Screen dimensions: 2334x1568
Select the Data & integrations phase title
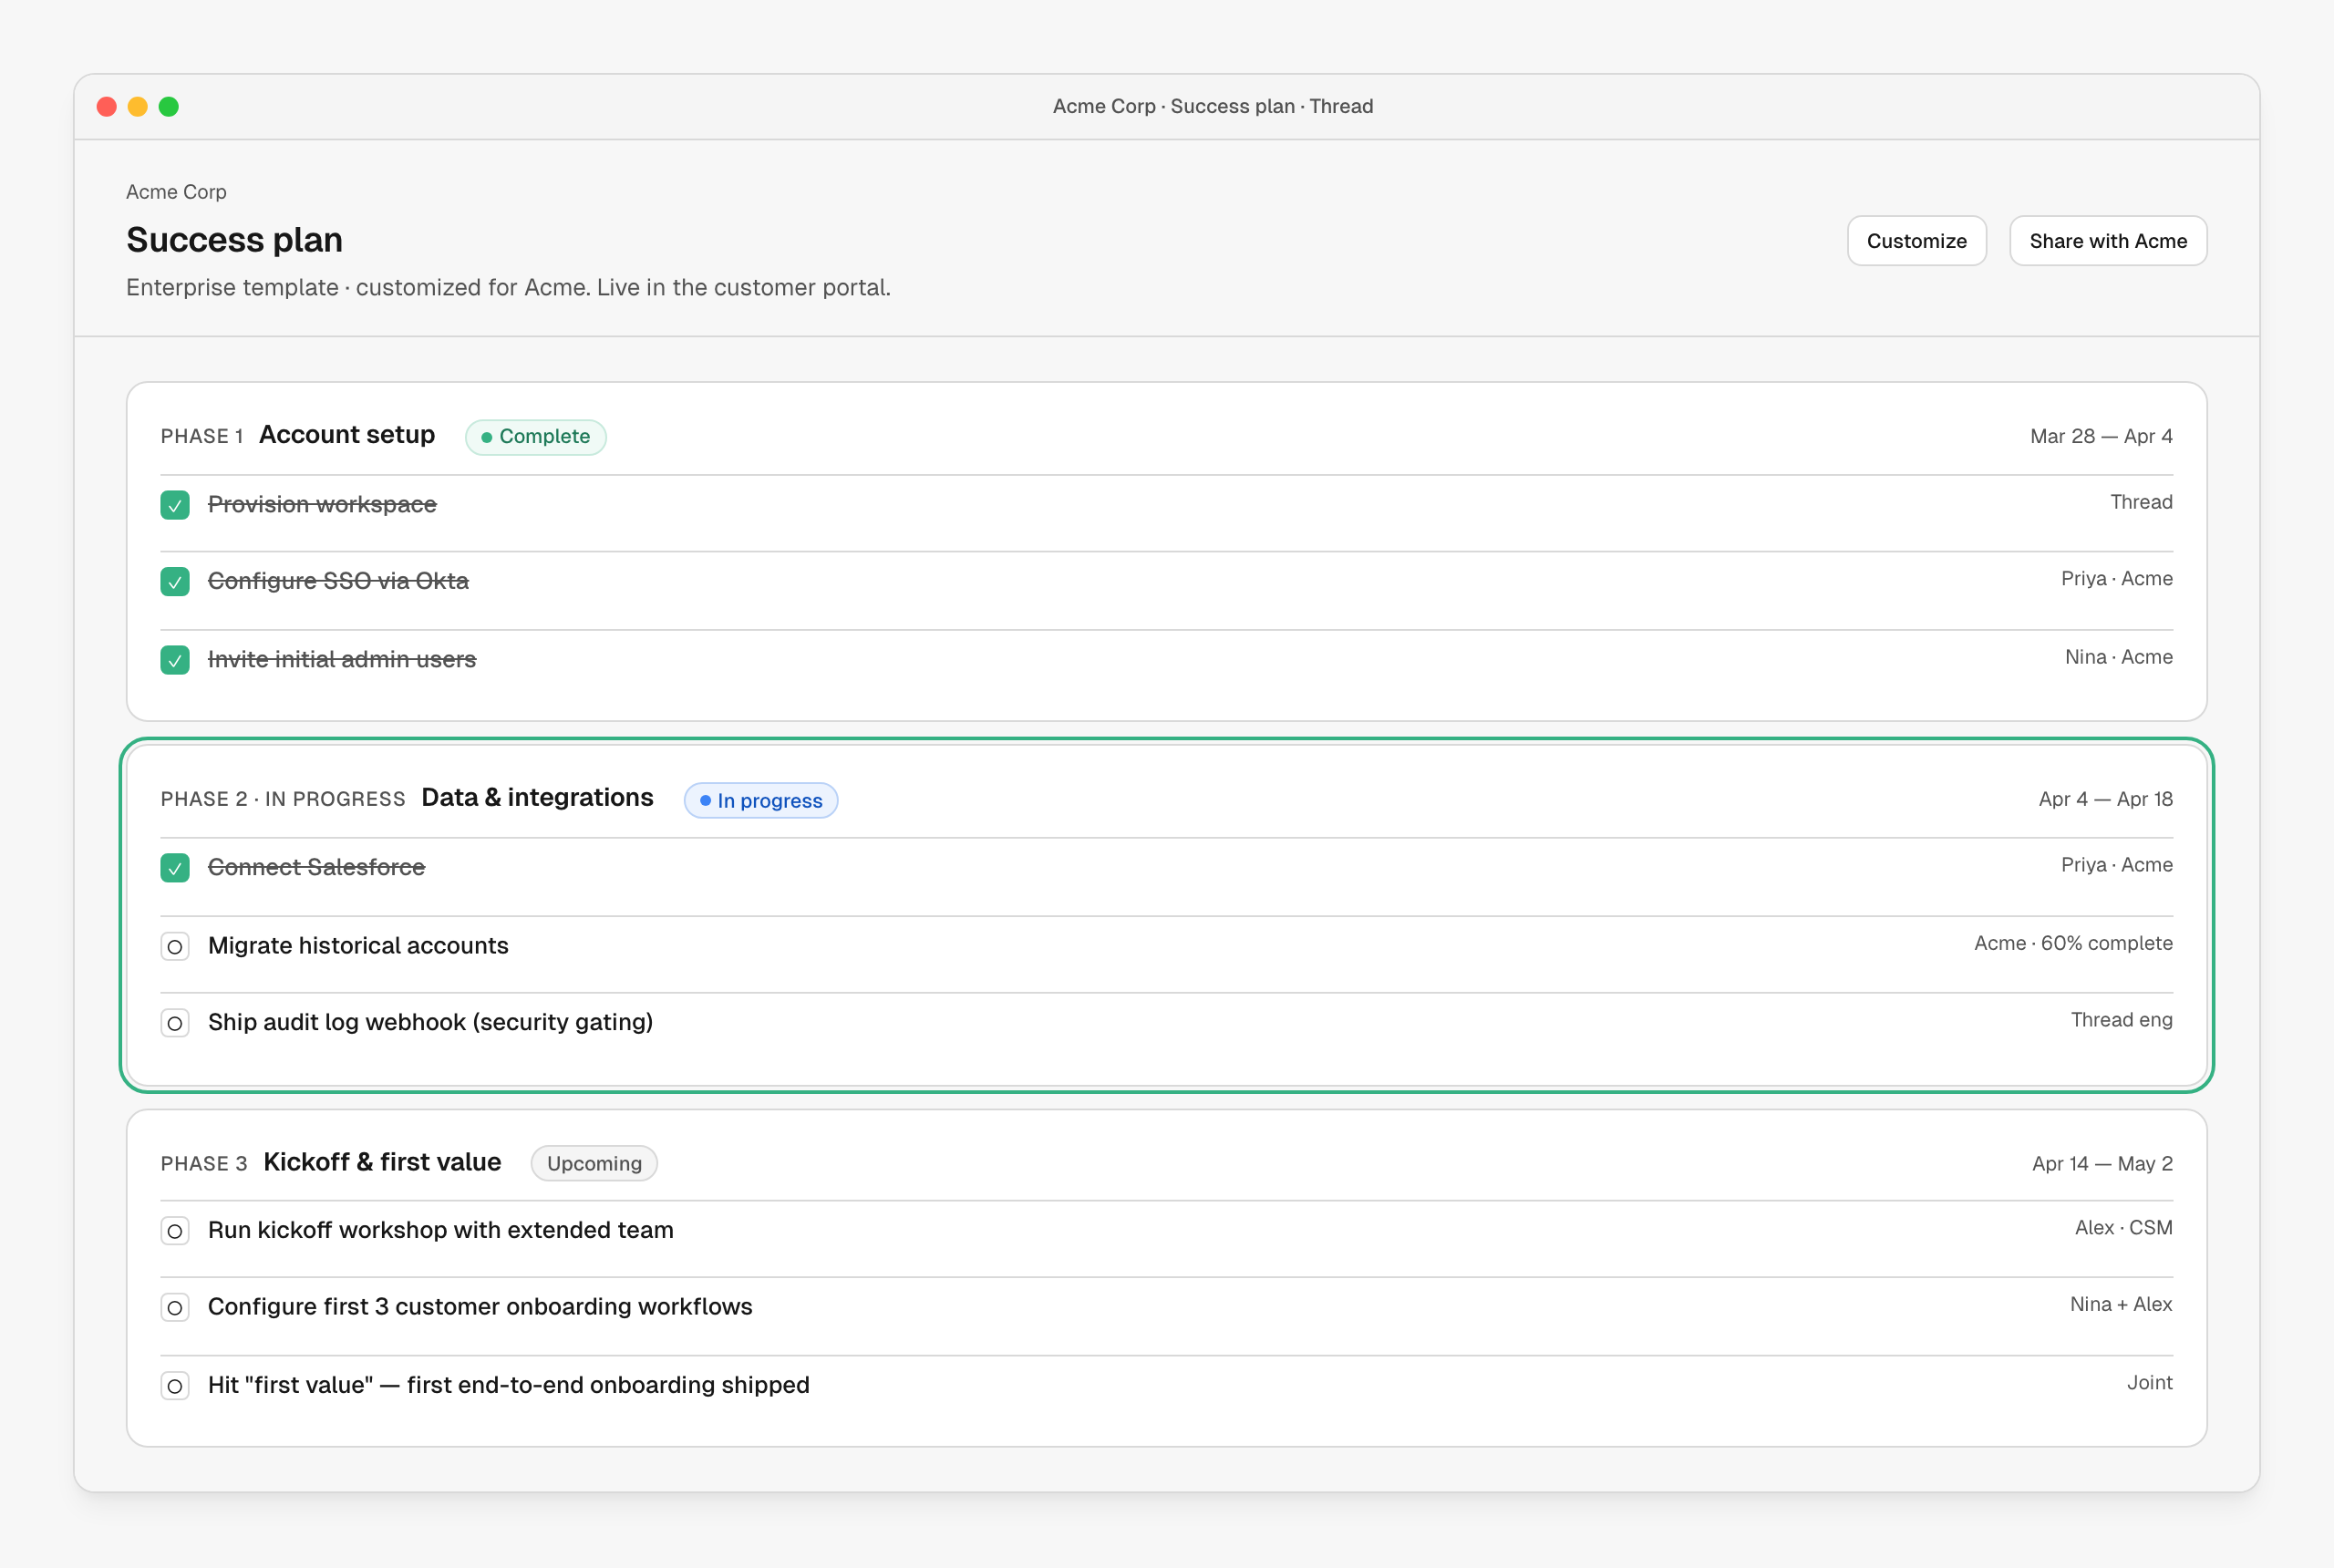click(537, 797)
